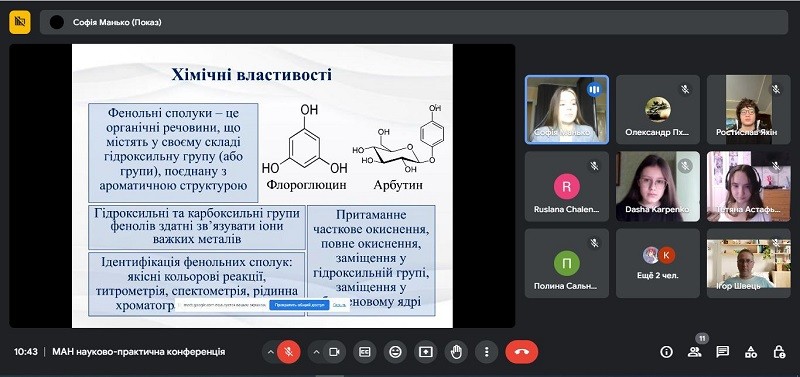Turn on closed captions
The height and width of the screenshot is (377, 800).
coord(365,352)
